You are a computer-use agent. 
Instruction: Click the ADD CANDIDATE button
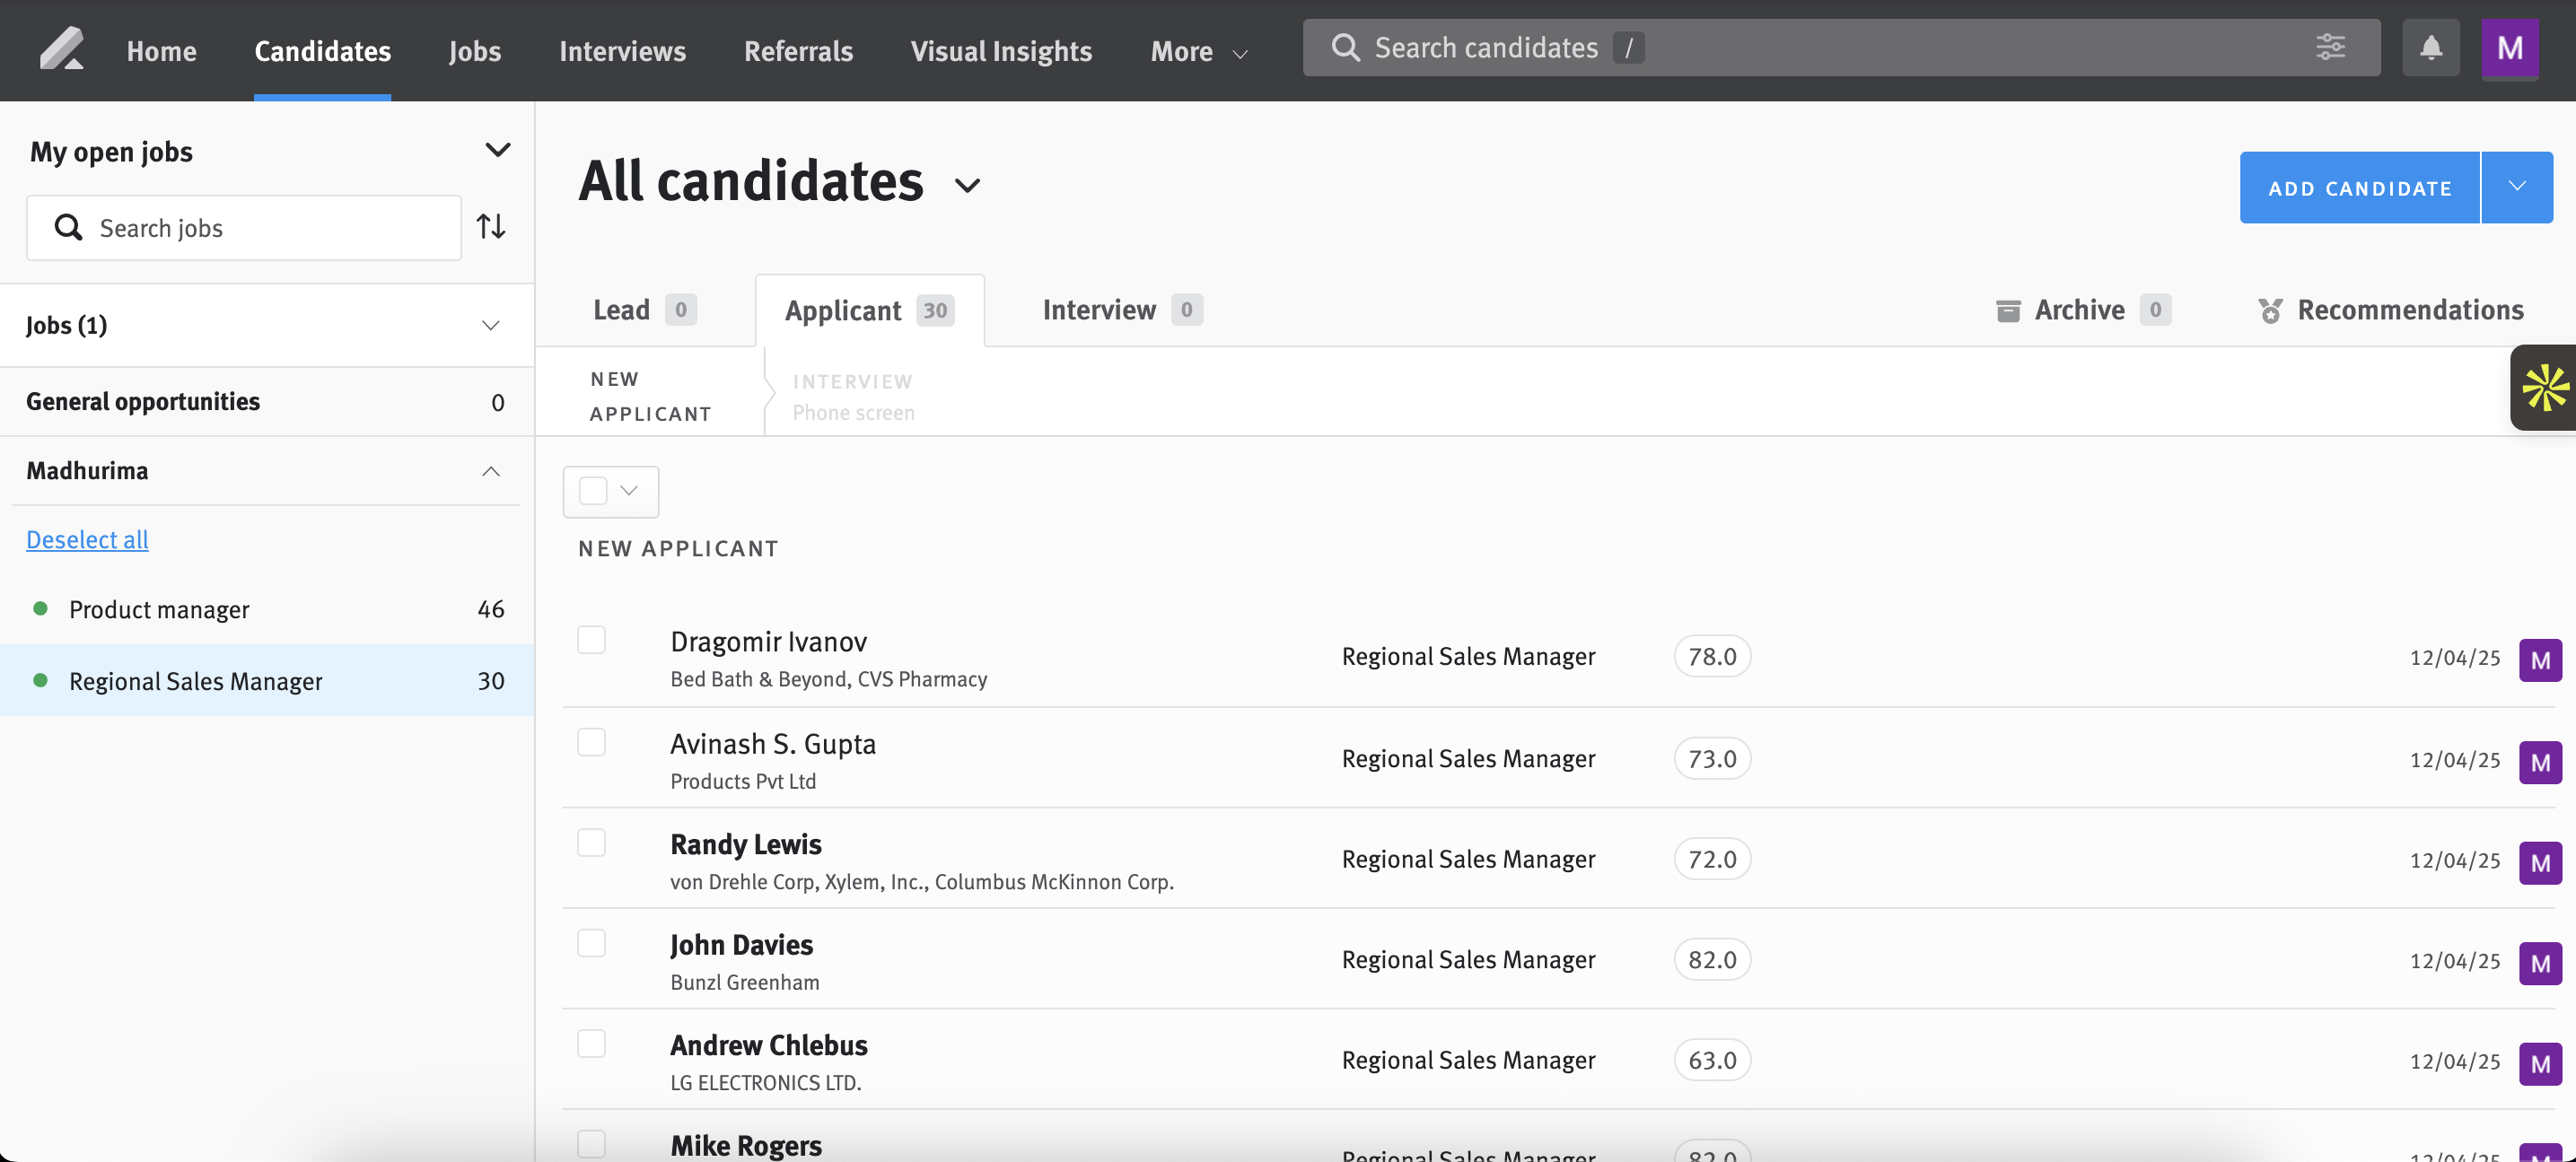[x=2358, y=188]
